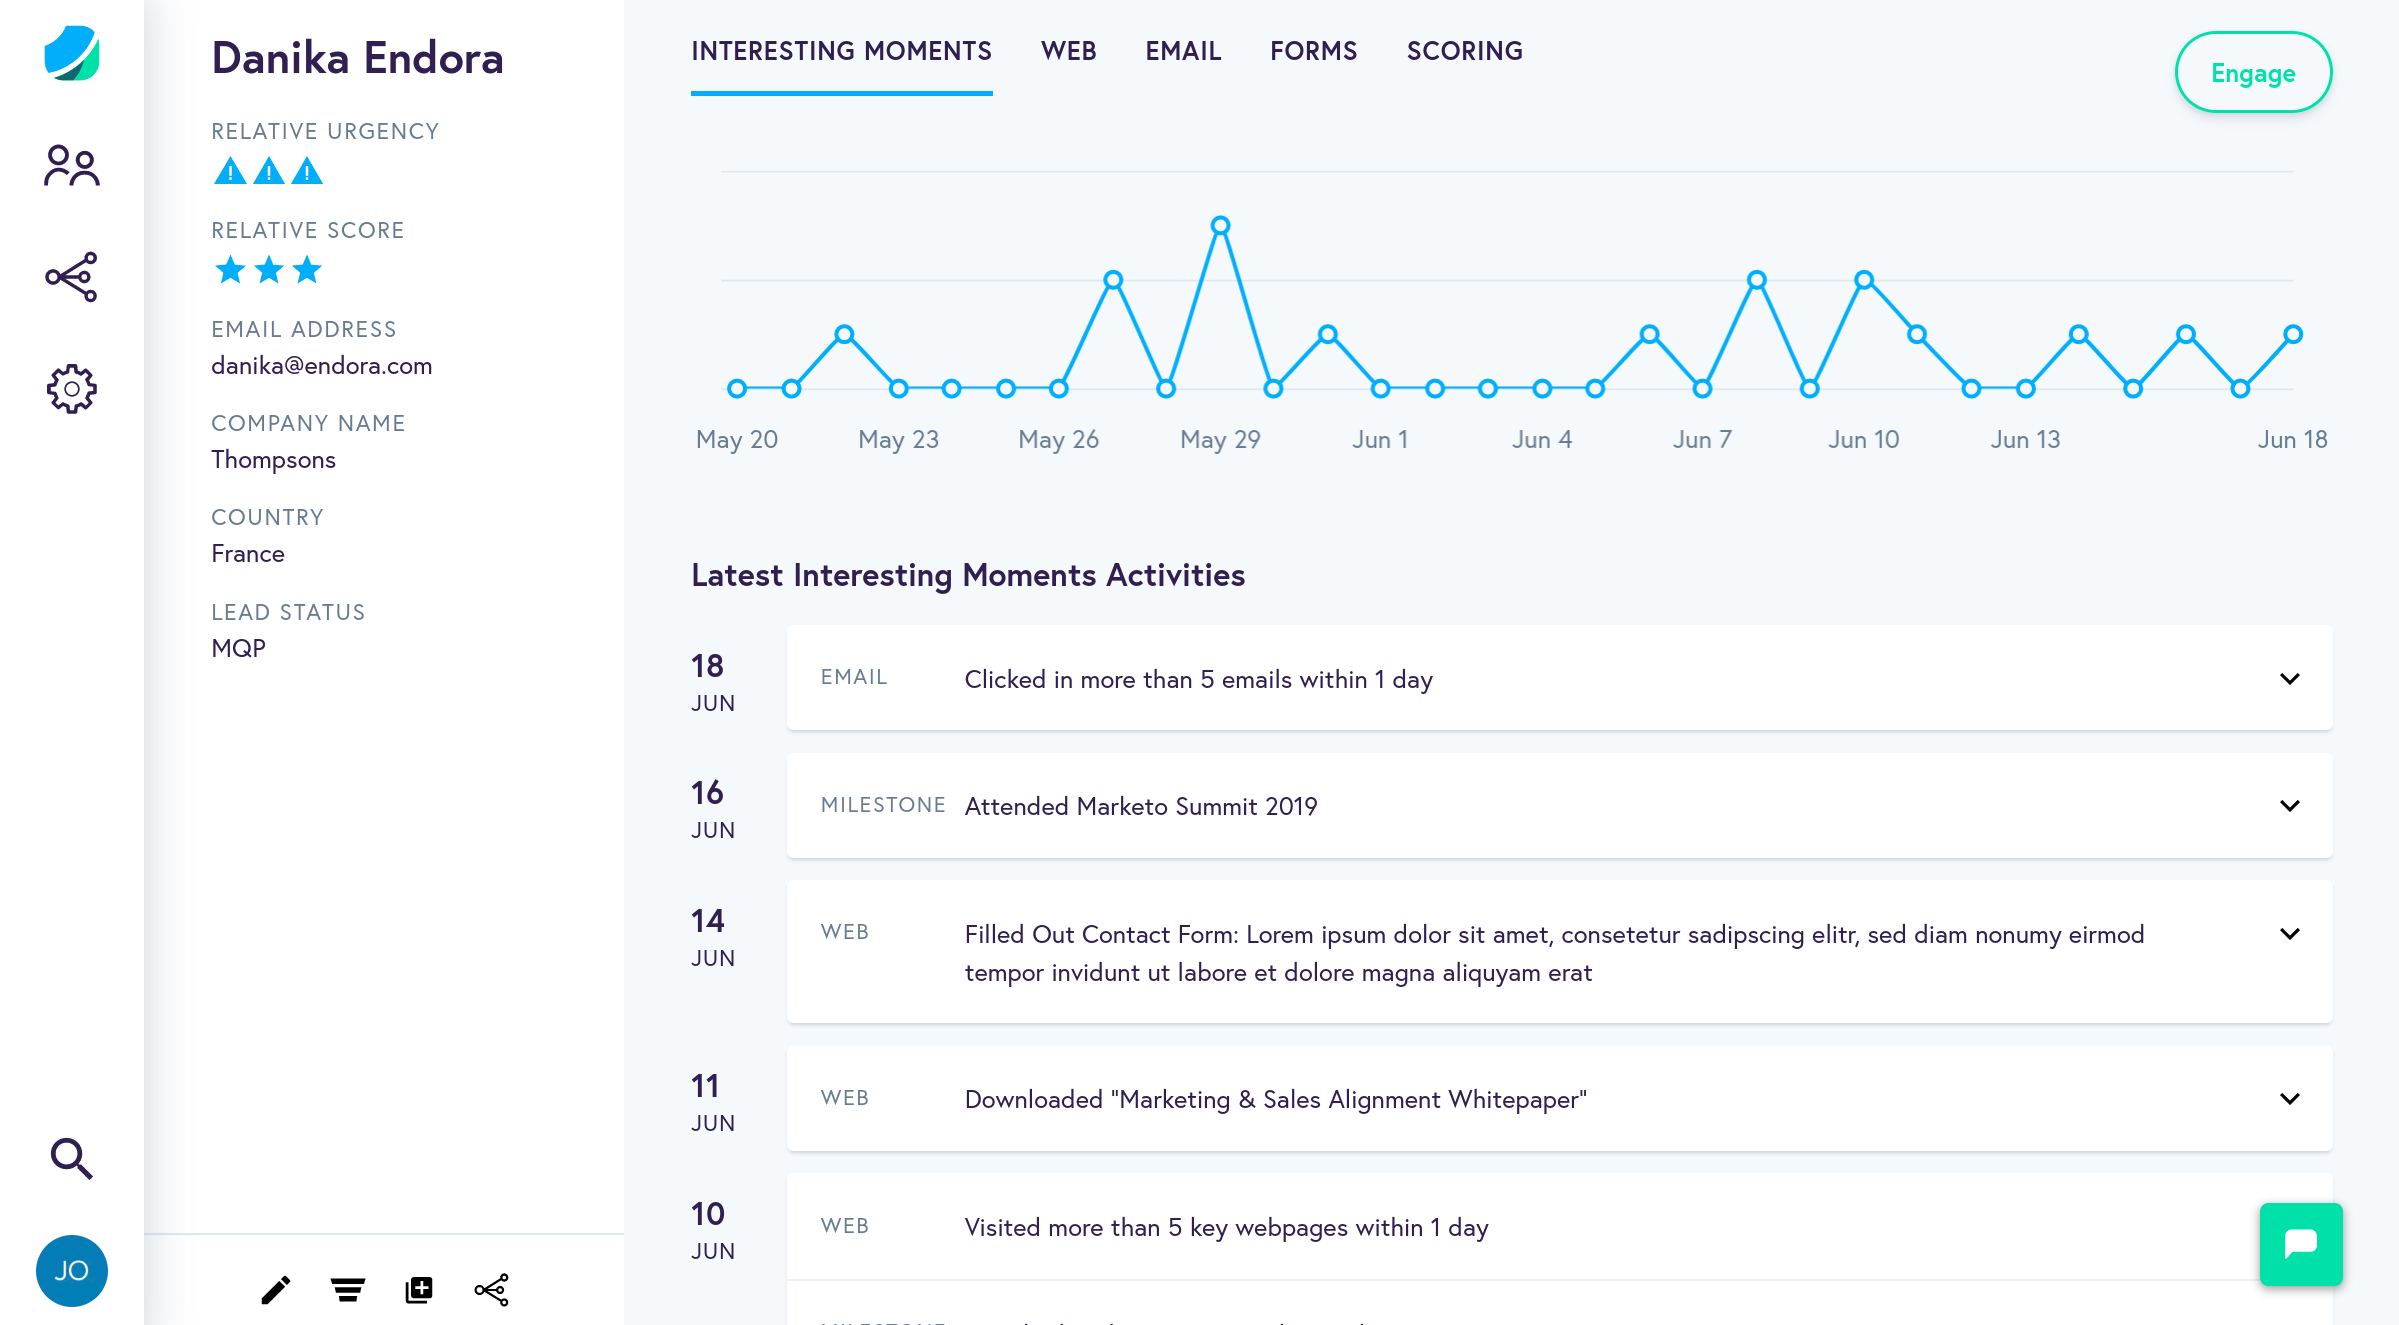Expand Attended Marketo Summit 2019 row
2399x1325 pixels.
pos(2290,806)
